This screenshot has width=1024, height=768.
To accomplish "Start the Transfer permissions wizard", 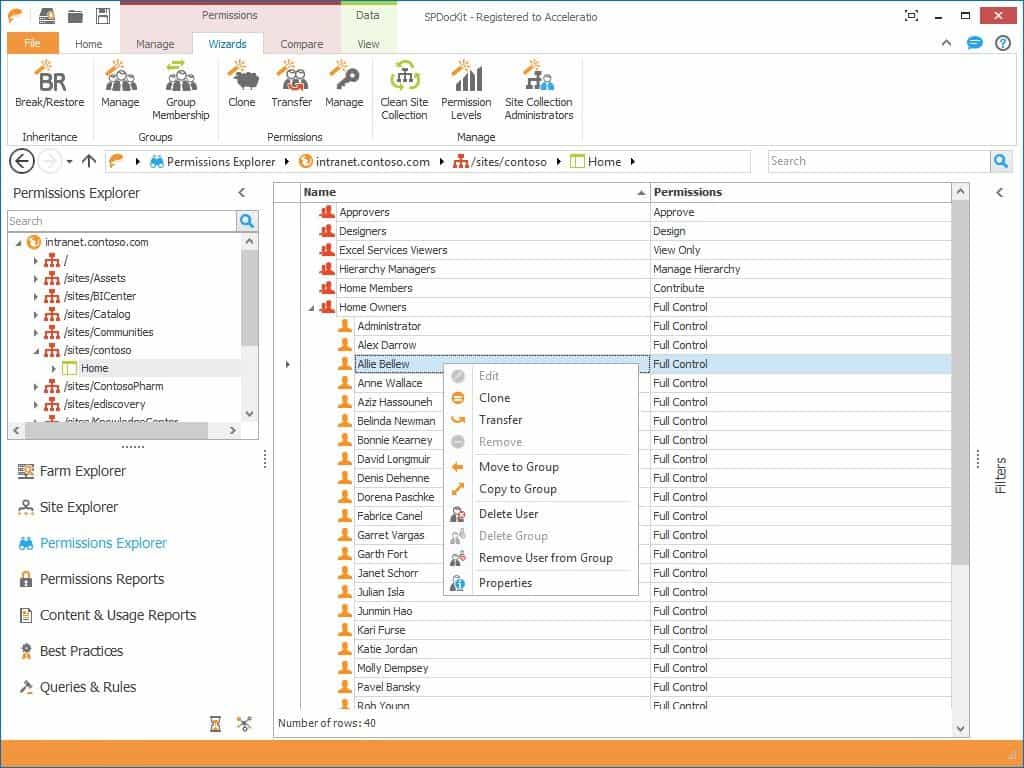I will [x=291, y=84].
